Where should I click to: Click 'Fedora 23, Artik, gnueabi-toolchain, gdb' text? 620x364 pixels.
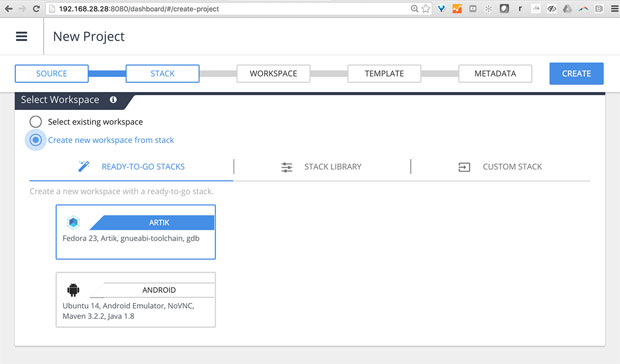tap(131, 238)
